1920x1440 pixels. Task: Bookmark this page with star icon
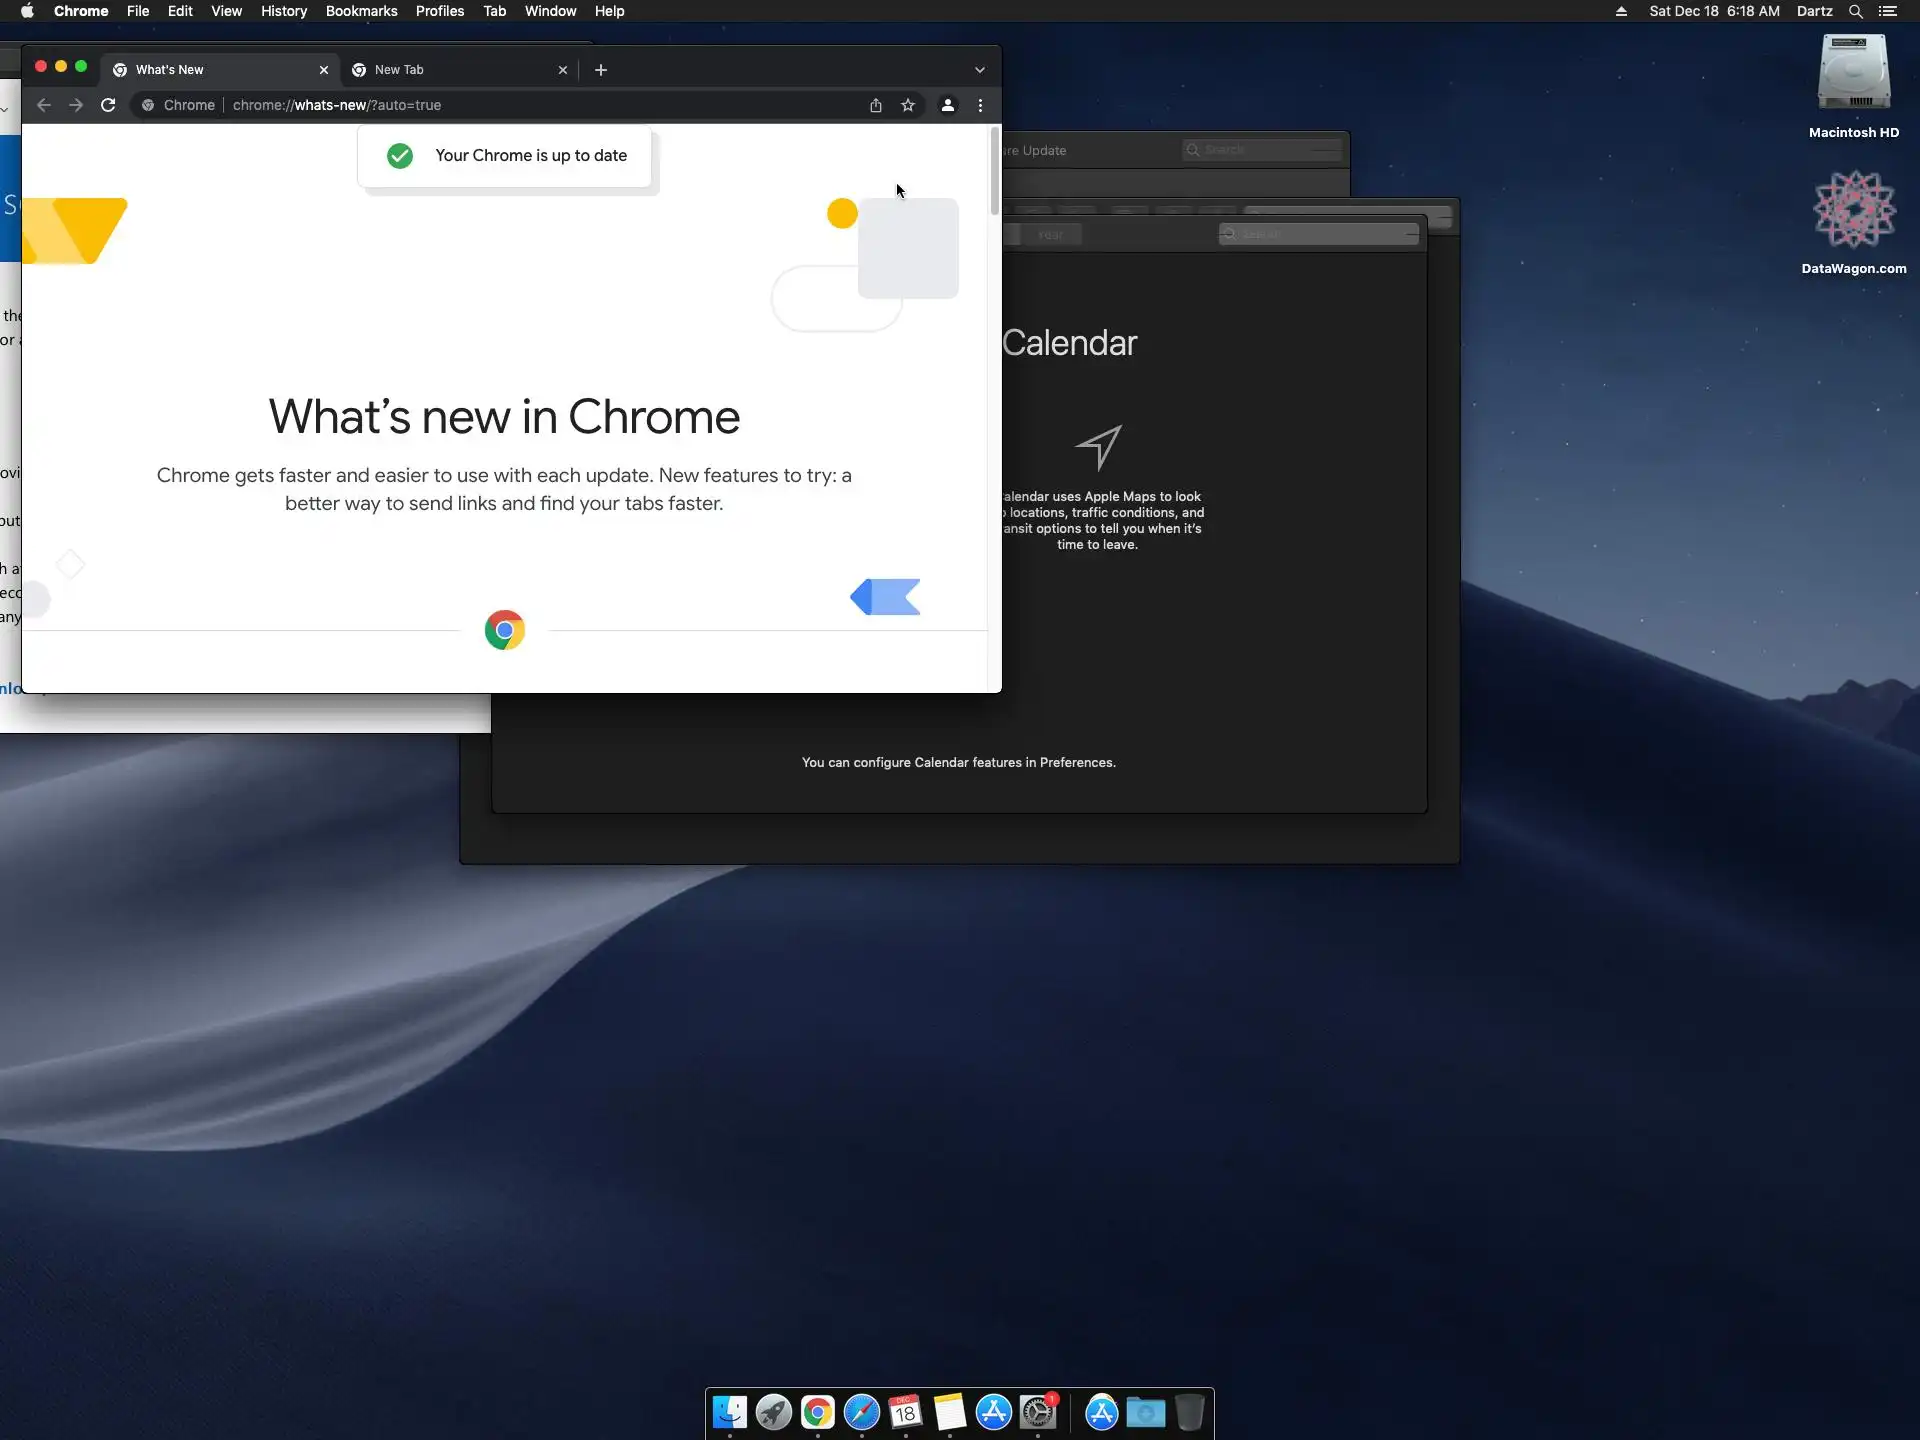click(x=908, y=105)
